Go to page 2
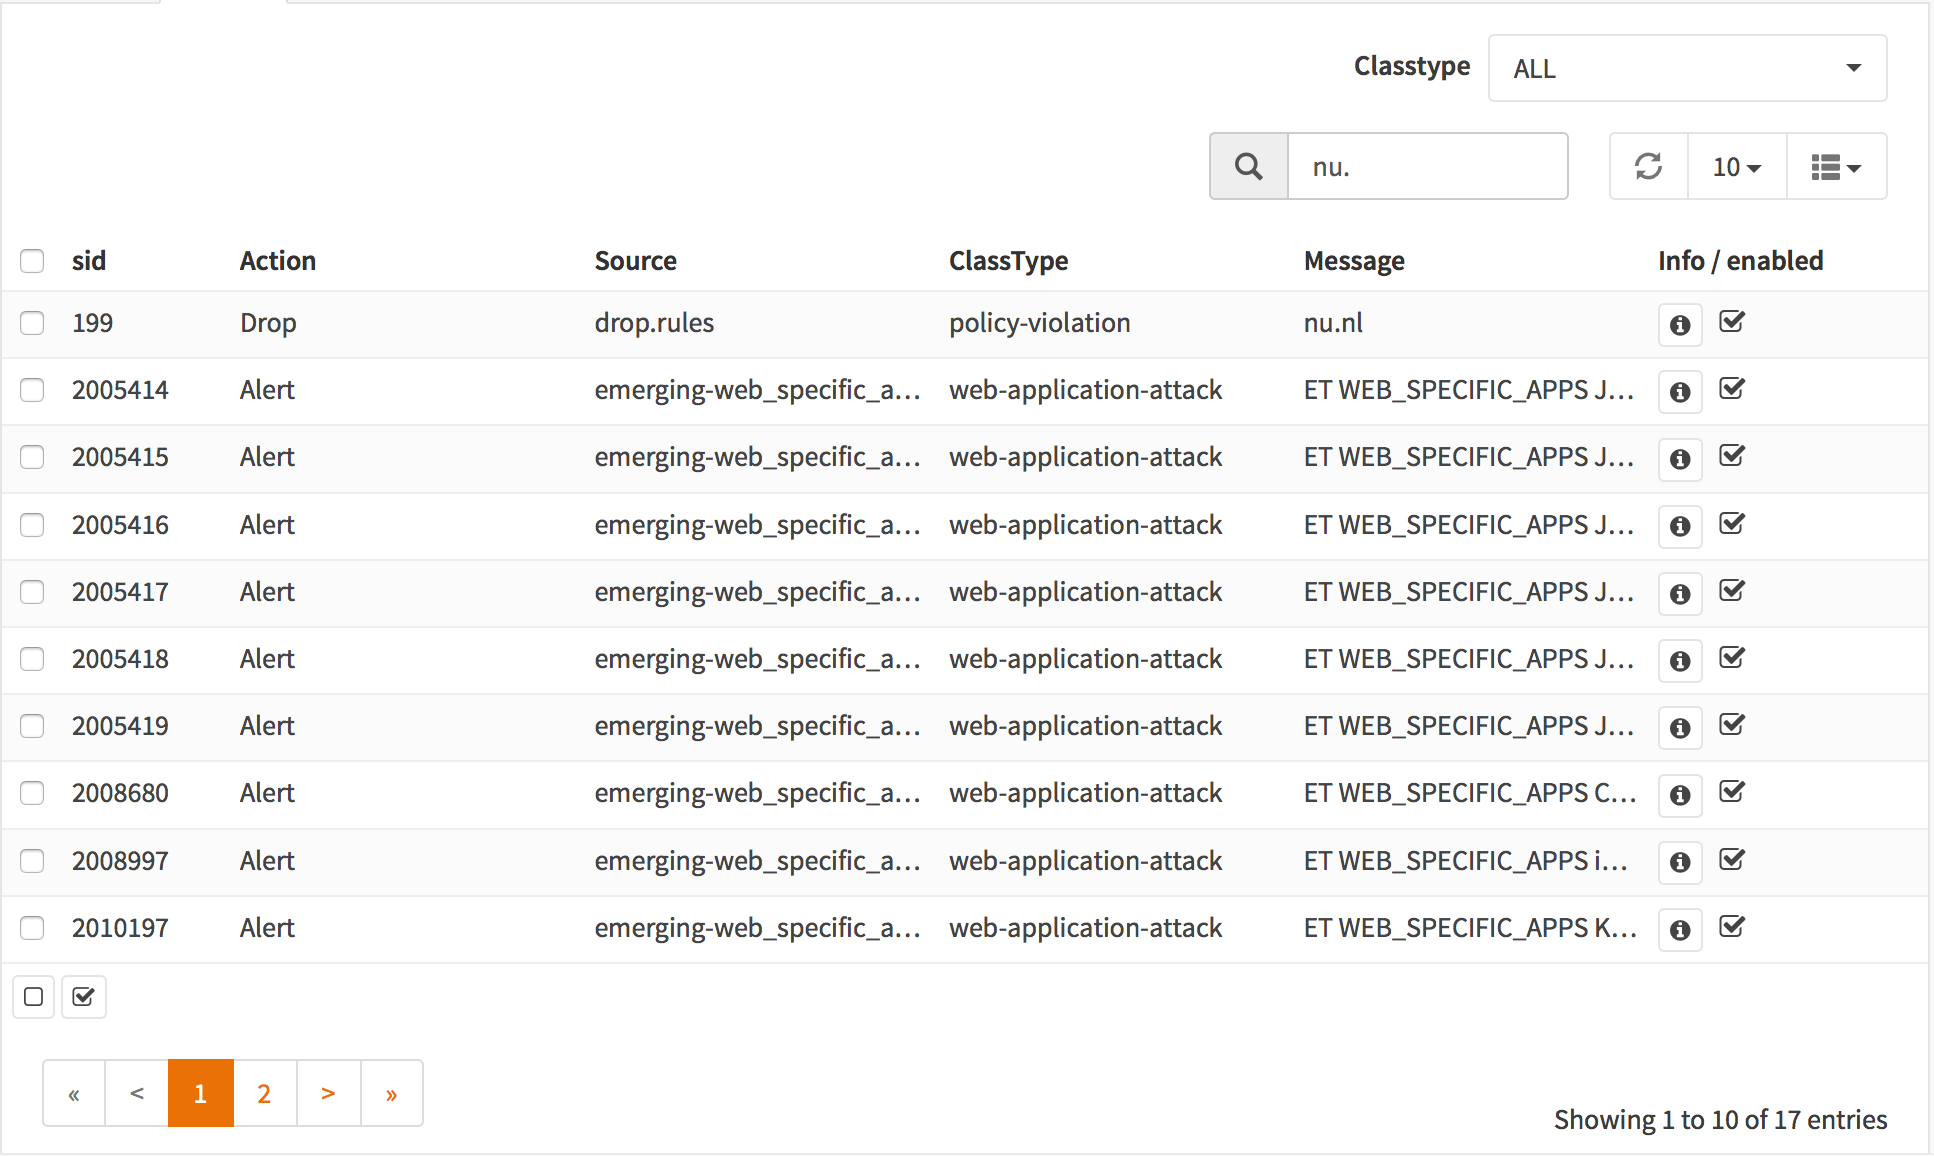This screenshot has width=1934, height=1156. 264,1093
